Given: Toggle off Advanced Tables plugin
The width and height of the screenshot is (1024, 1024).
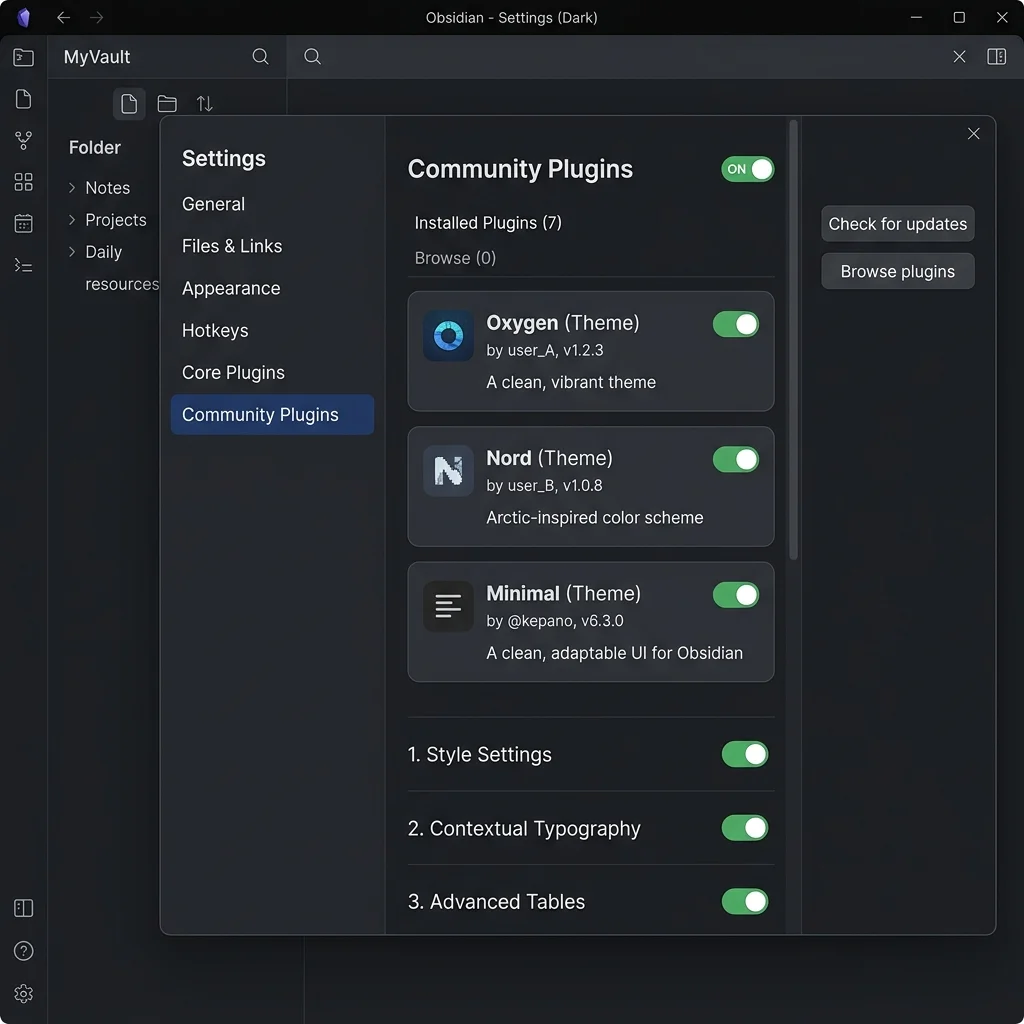Looking at the screenshot, I should 745,902.
